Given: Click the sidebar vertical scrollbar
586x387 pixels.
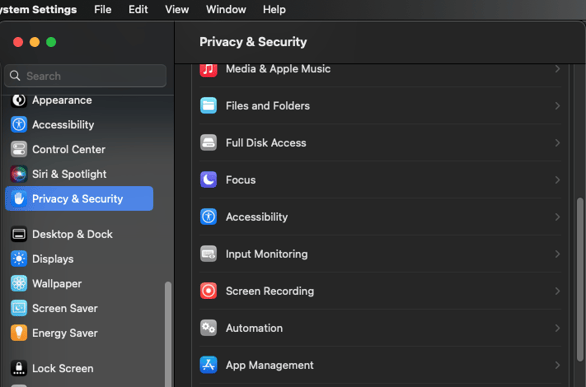Looking at the screenshot, I should tap(168, 334).
